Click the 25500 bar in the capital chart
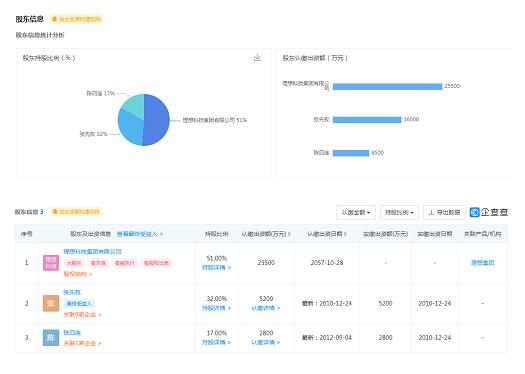 tap(387, 86)
